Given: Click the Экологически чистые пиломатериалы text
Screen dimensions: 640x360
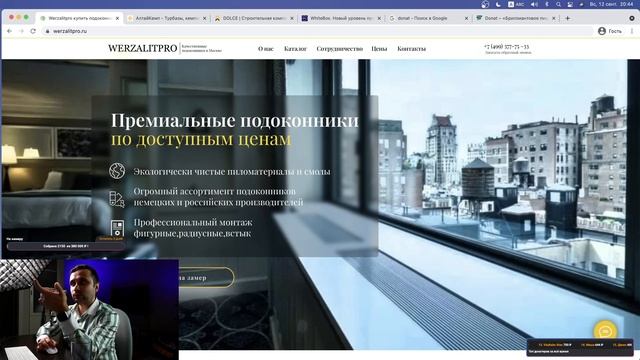Looking at the screenshot, I should click(232, 172).
